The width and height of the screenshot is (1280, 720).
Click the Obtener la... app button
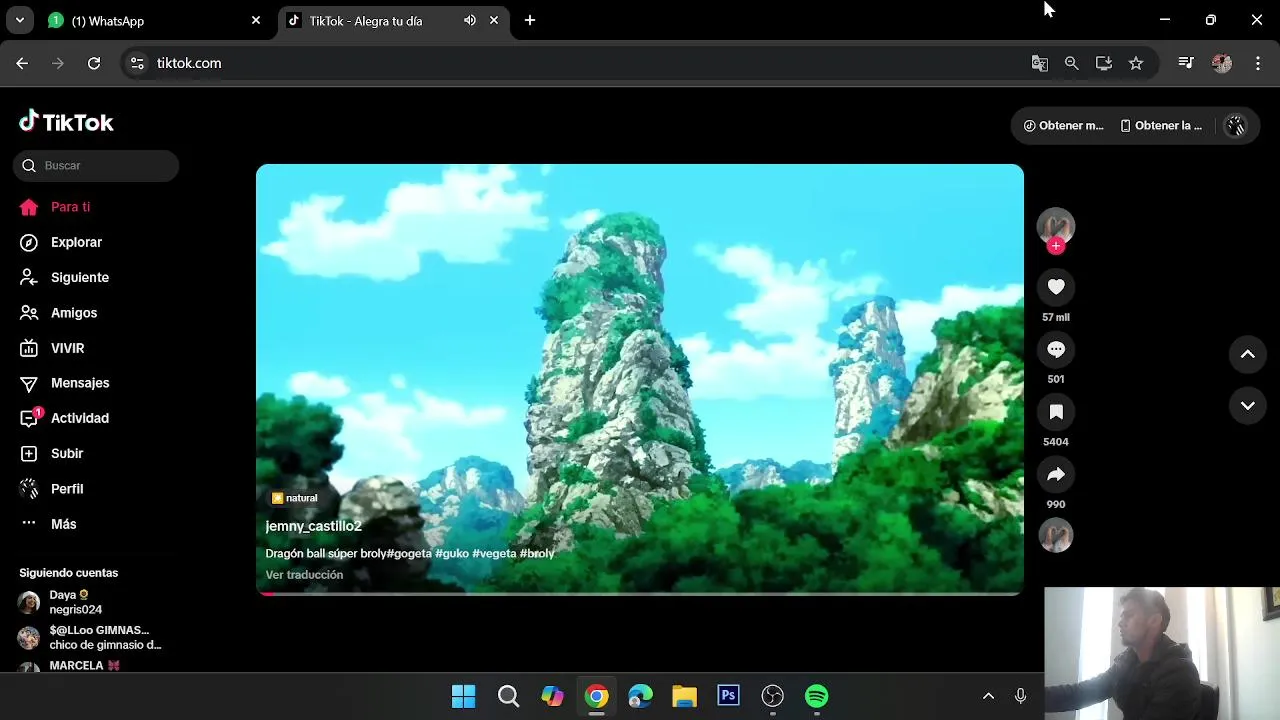(1161, 126)
